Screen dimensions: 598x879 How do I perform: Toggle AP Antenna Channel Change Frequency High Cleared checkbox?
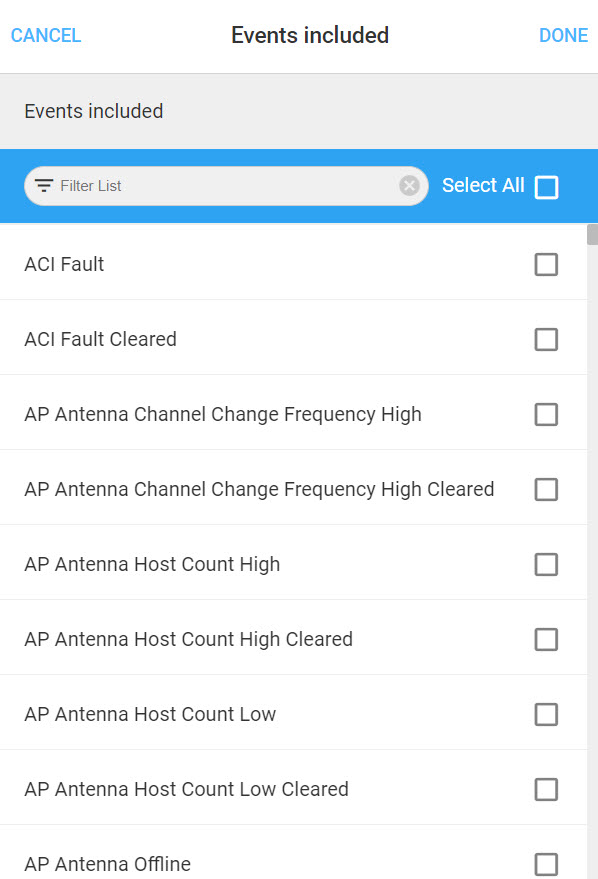point(546,489)
